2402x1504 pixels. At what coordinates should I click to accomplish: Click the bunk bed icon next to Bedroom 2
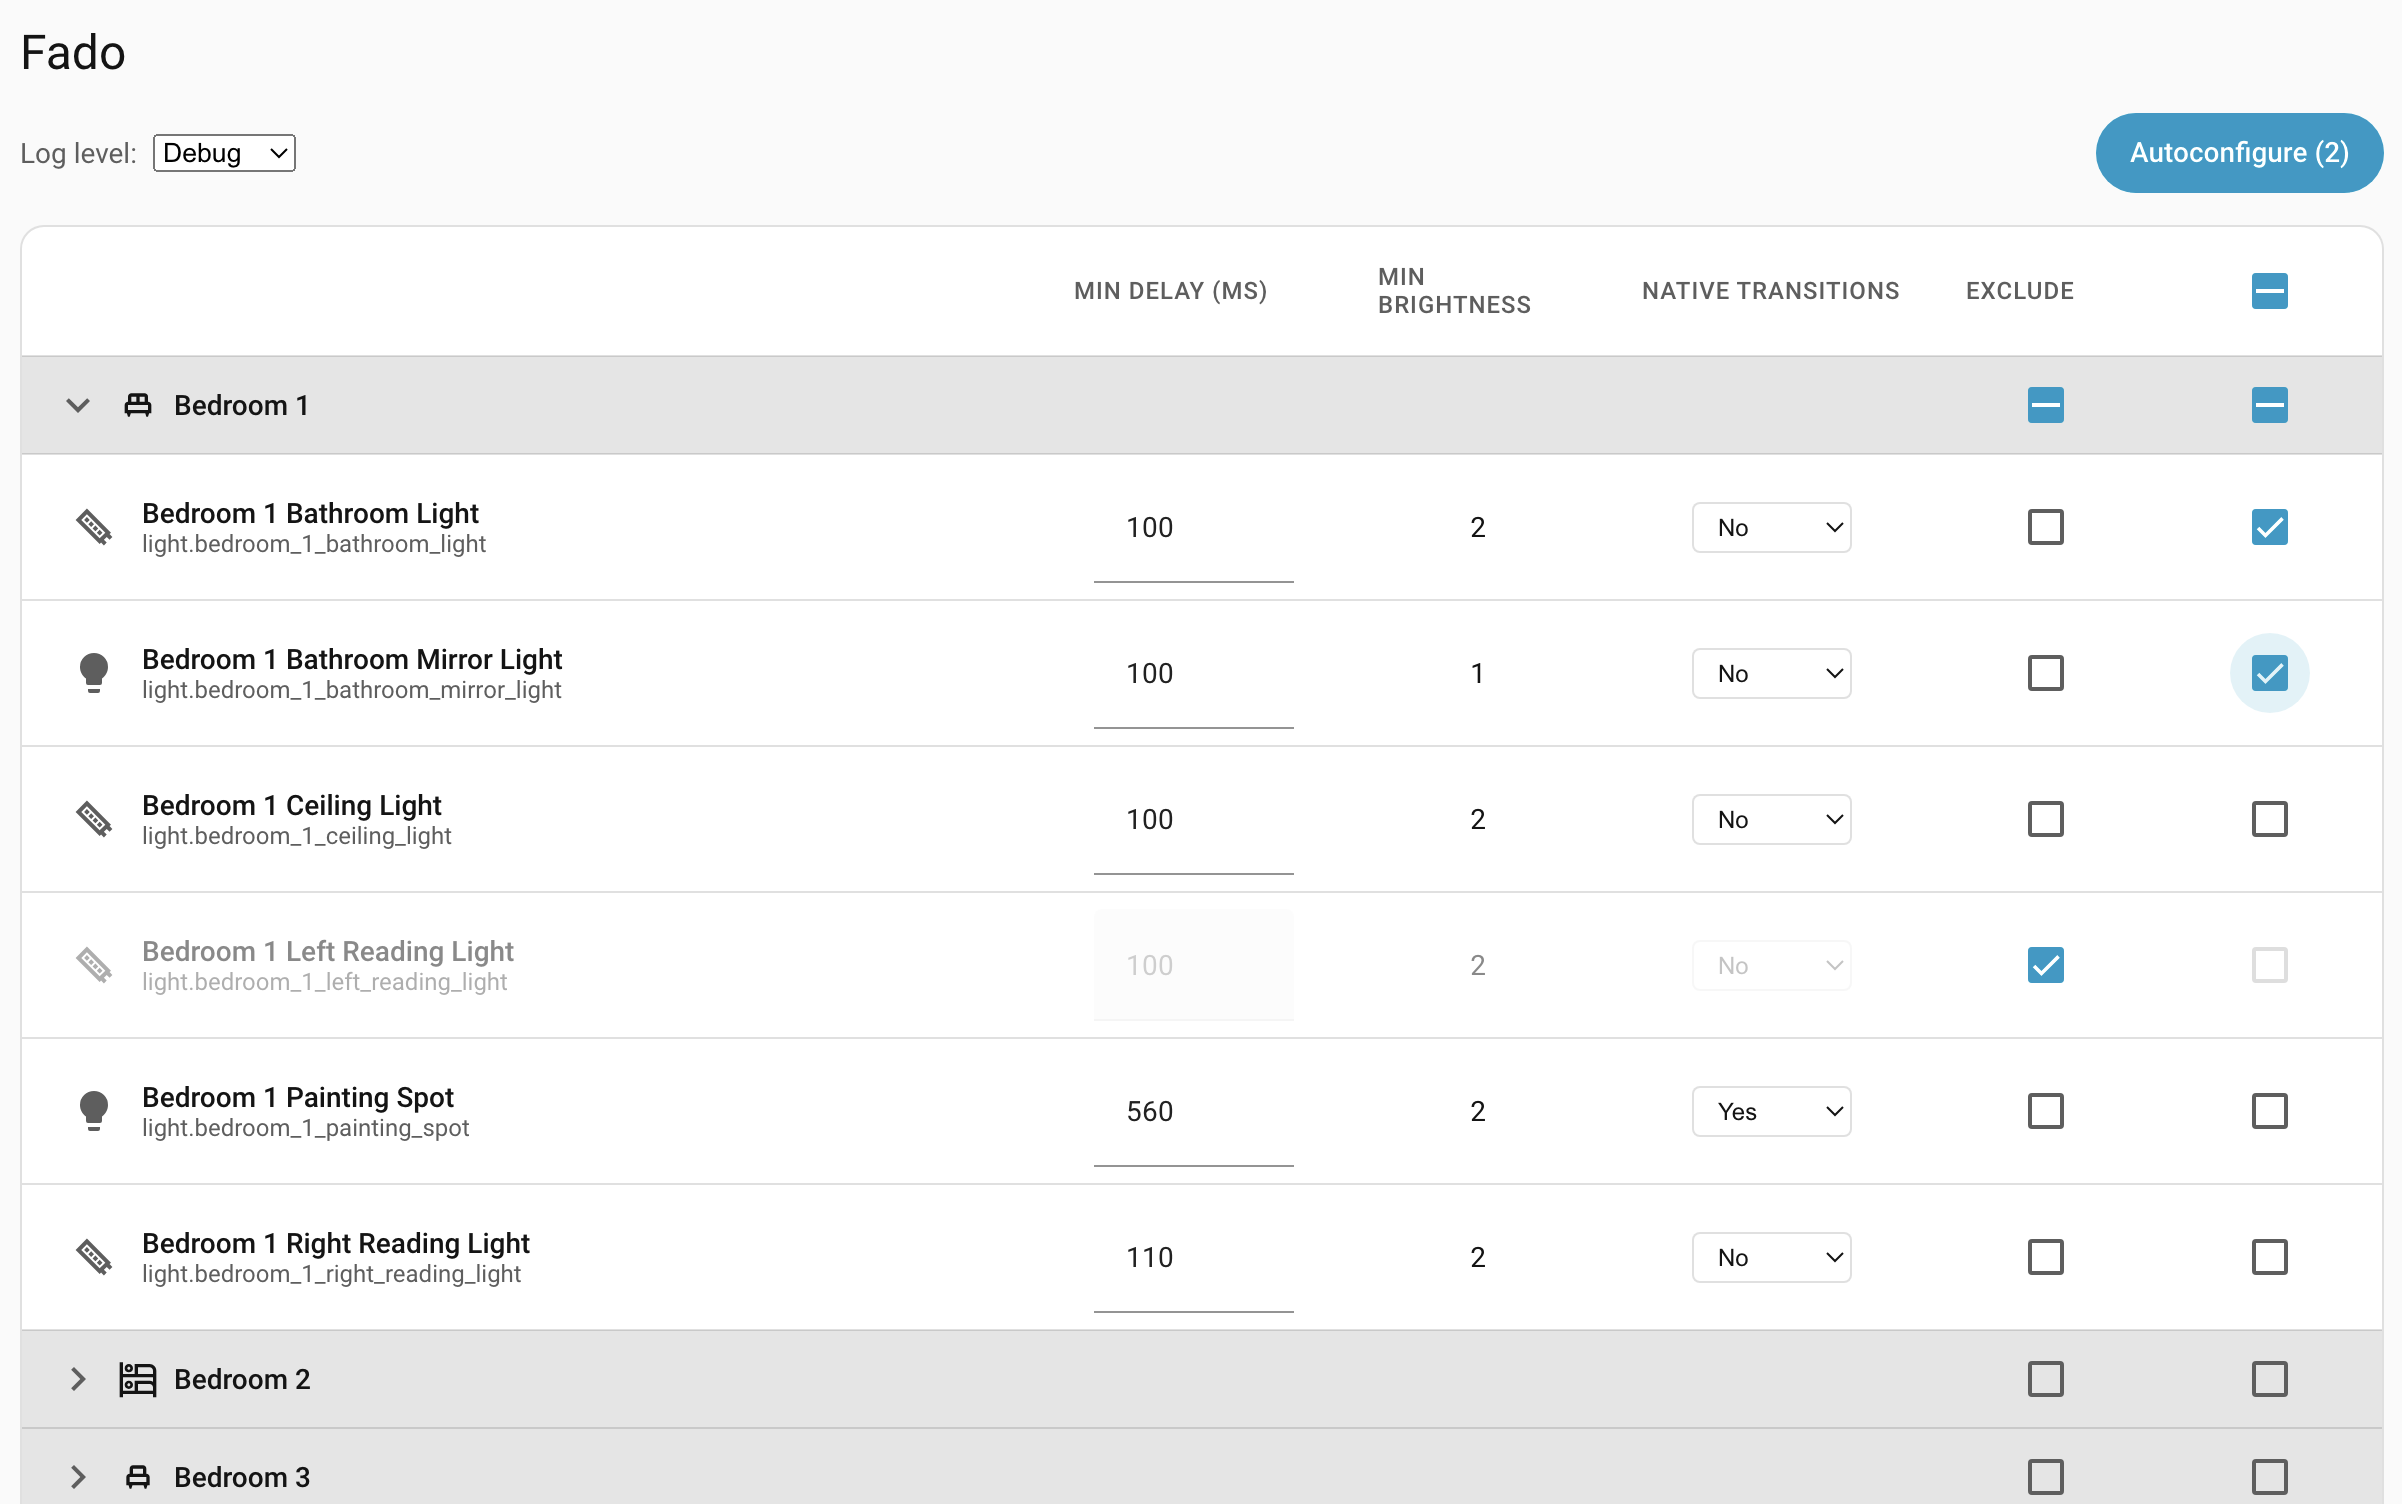(138, 1379)
